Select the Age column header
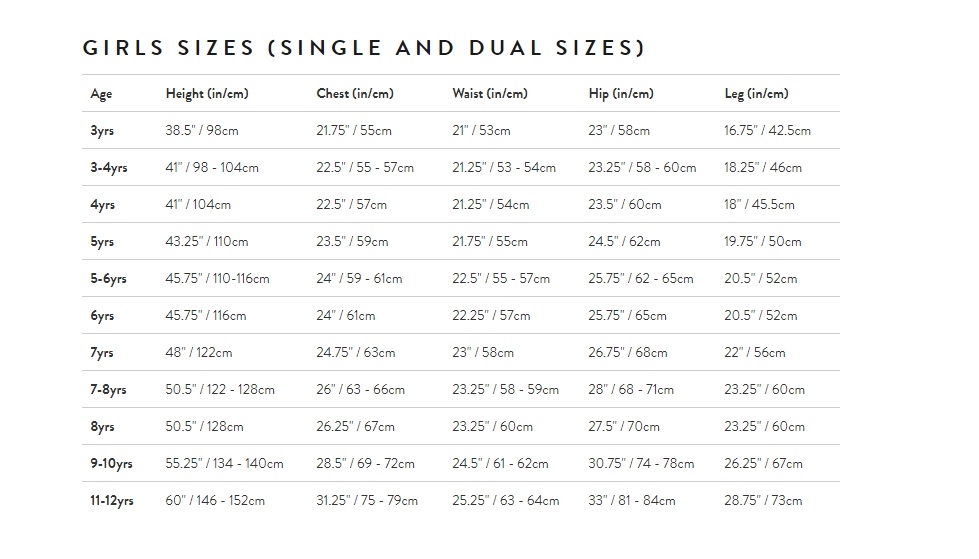Image resolution: width=979 pixels, height=559 pixels. point(101,94)
